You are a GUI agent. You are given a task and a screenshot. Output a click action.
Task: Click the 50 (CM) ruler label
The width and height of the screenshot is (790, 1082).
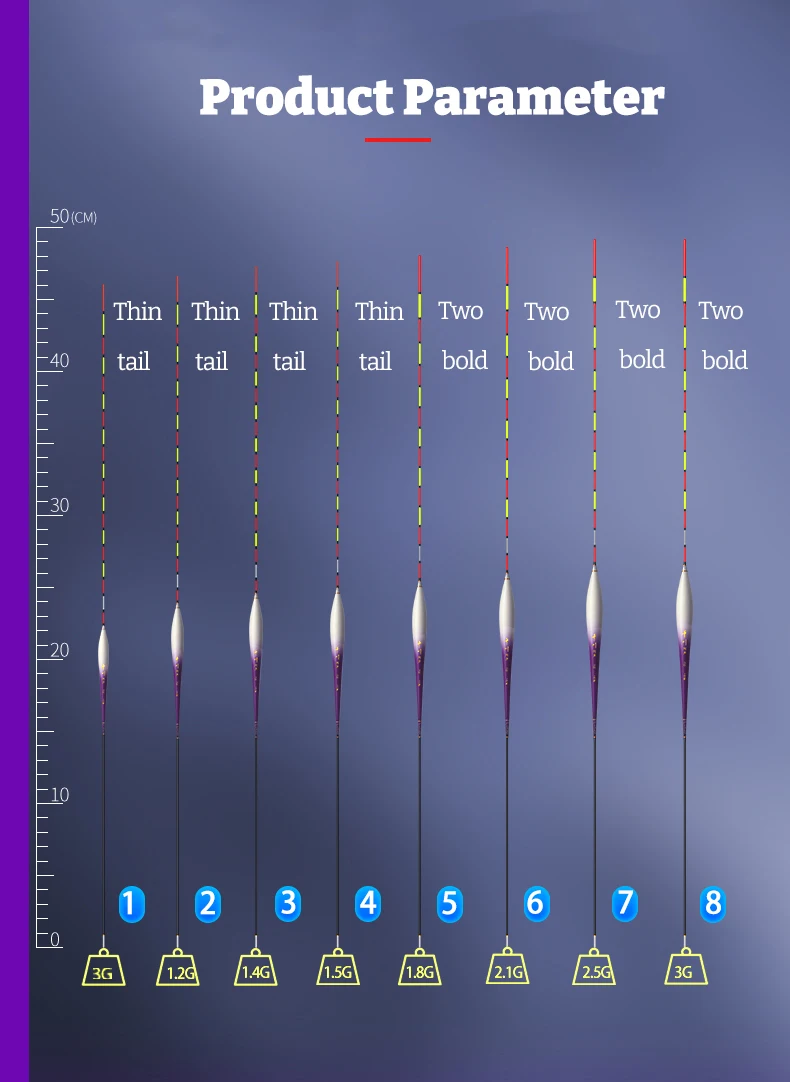pos(73,217)
